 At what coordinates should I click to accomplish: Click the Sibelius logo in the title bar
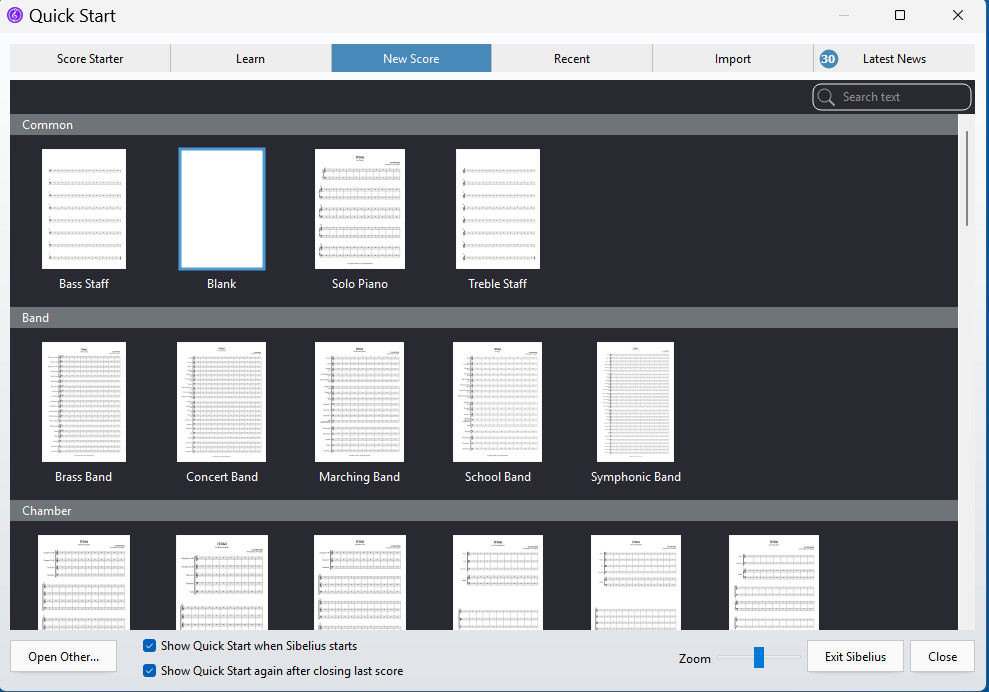(15, 15)
